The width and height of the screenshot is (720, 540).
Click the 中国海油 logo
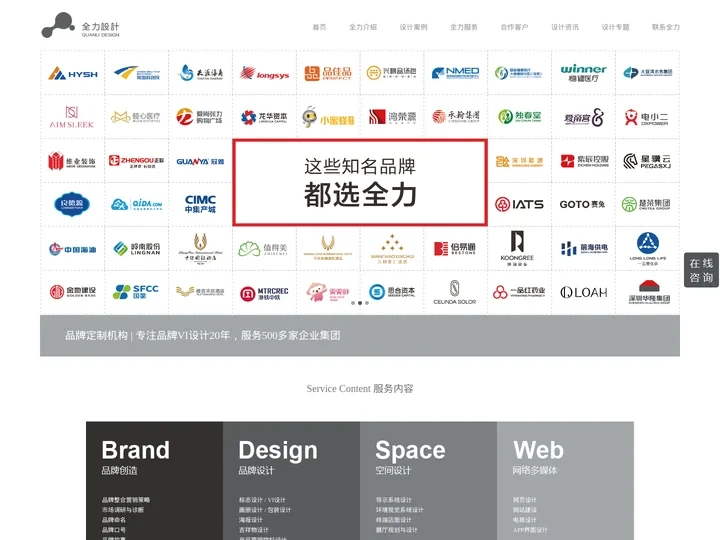point(73,249)
